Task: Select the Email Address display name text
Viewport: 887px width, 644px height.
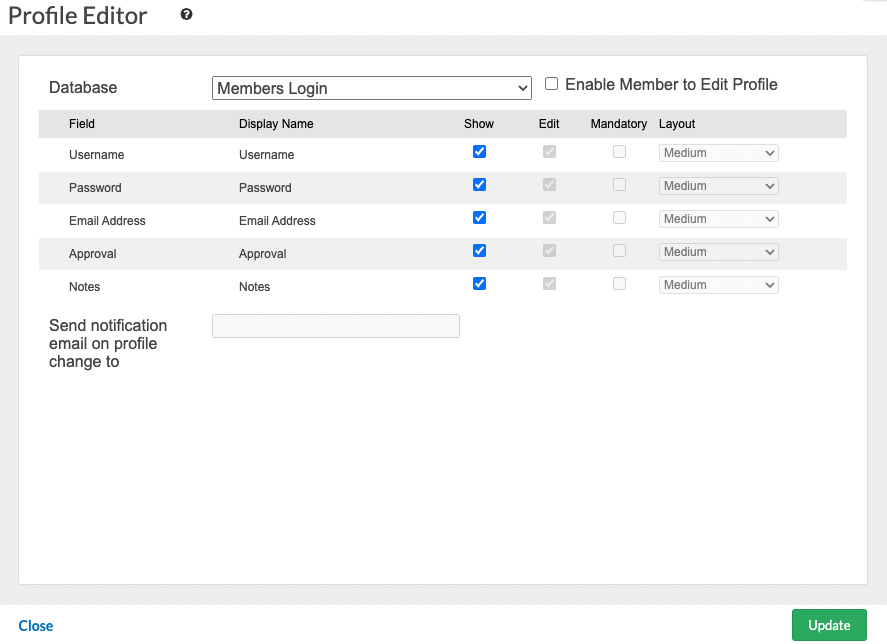Action: (x=277, y=221)
